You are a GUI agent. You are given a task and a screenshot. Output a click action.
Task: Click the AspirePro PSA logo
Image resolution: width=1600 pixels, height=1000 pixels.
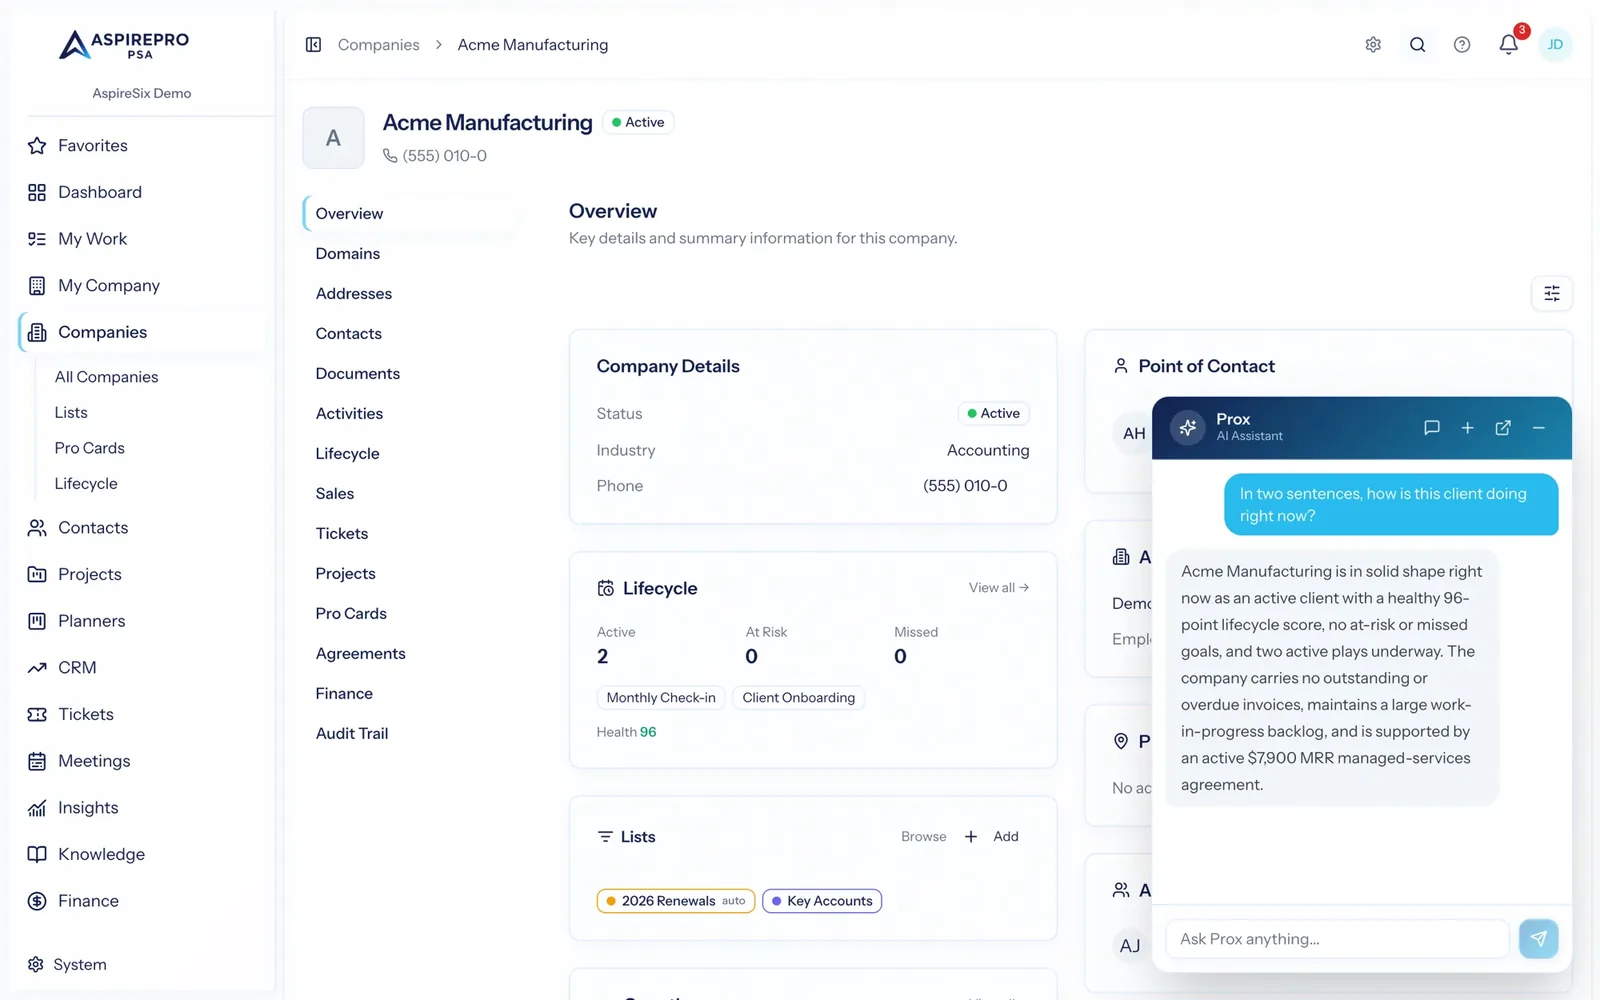[125, 44]
